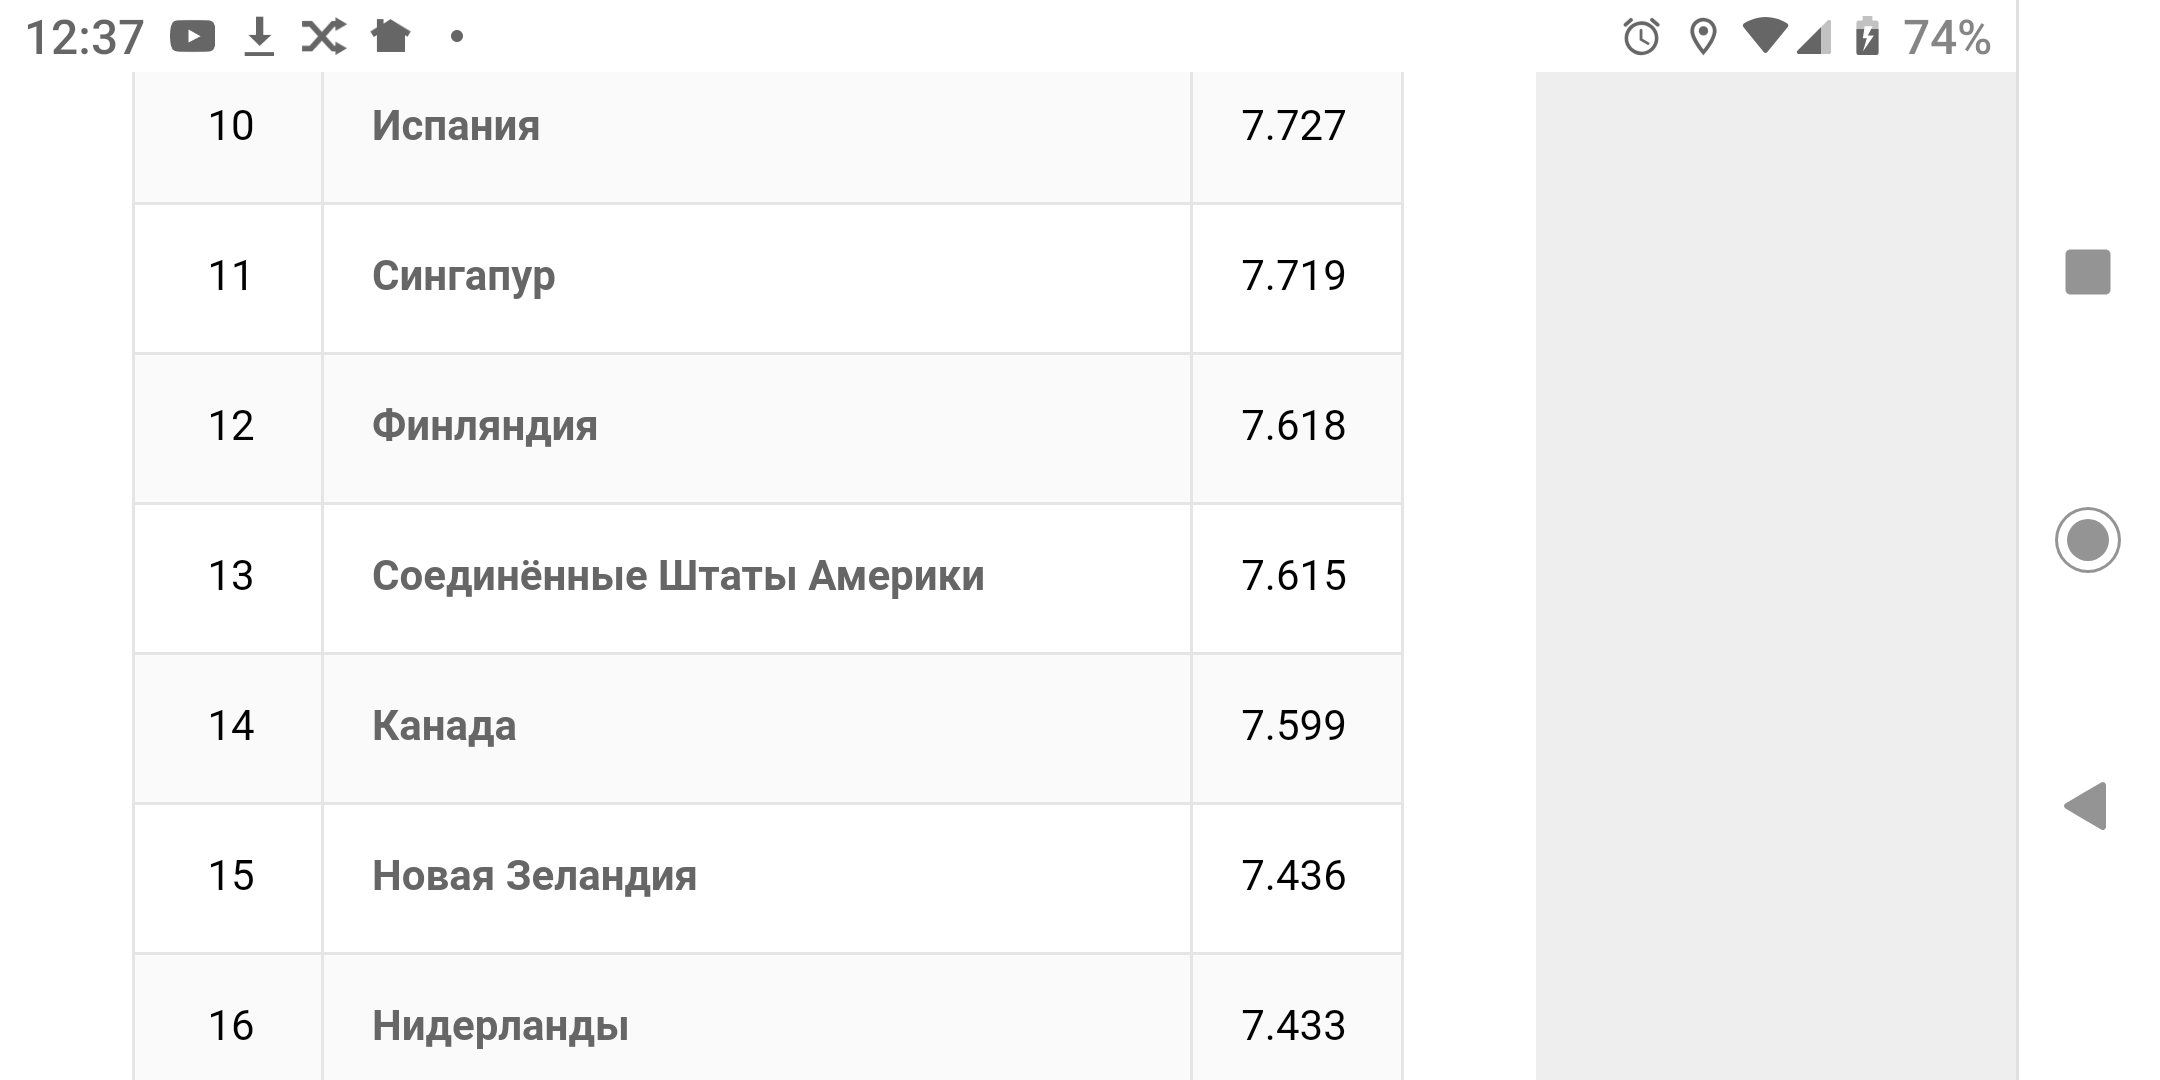Tap Новая Зеландия country cell
Screen dimensions: 2160x1080
tap(534, 876)
